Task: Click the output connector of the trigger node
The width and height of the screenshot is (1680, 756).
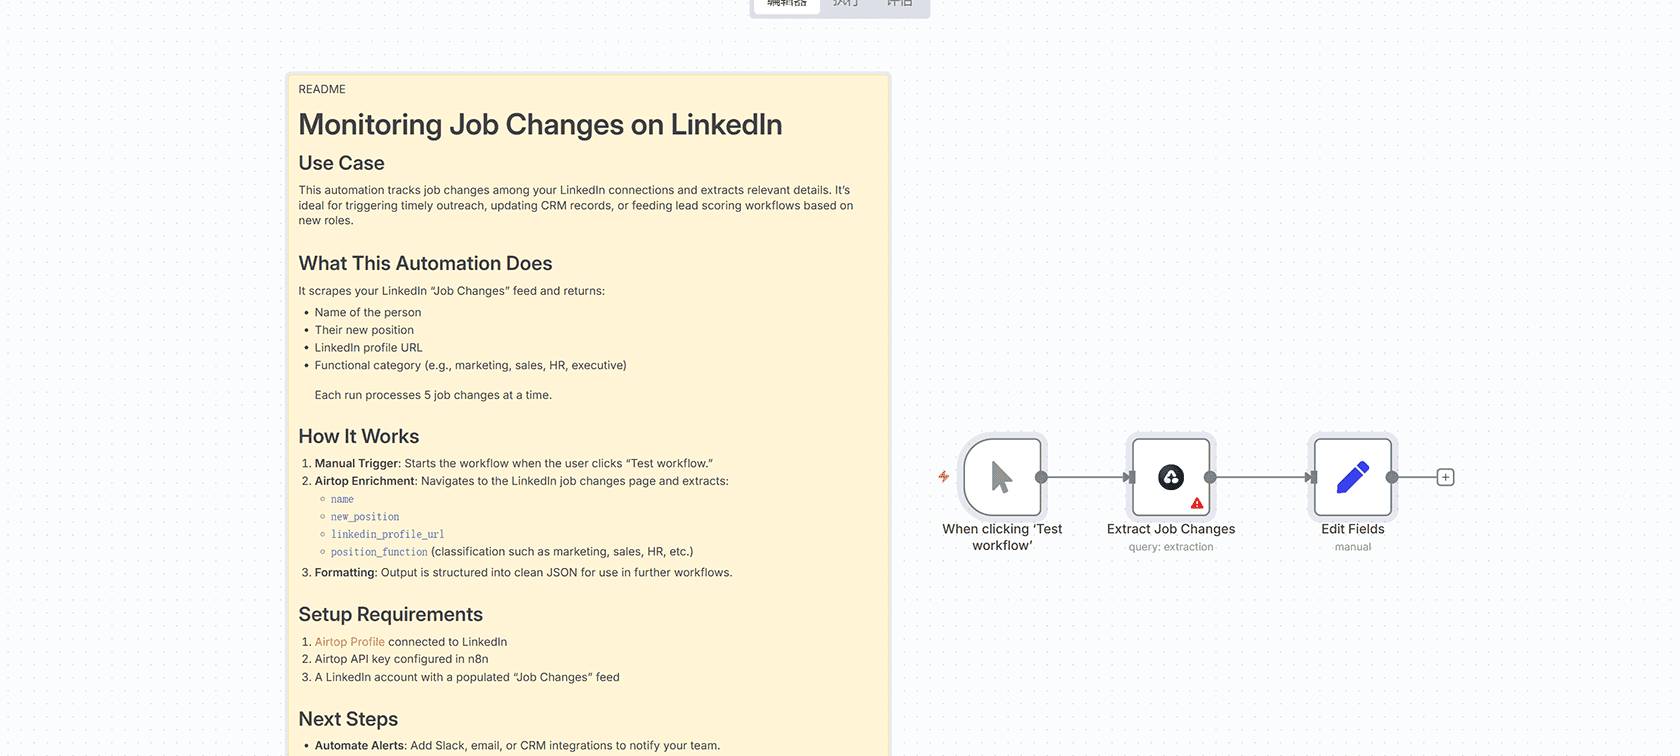Action: click(x=1041, y=477)
